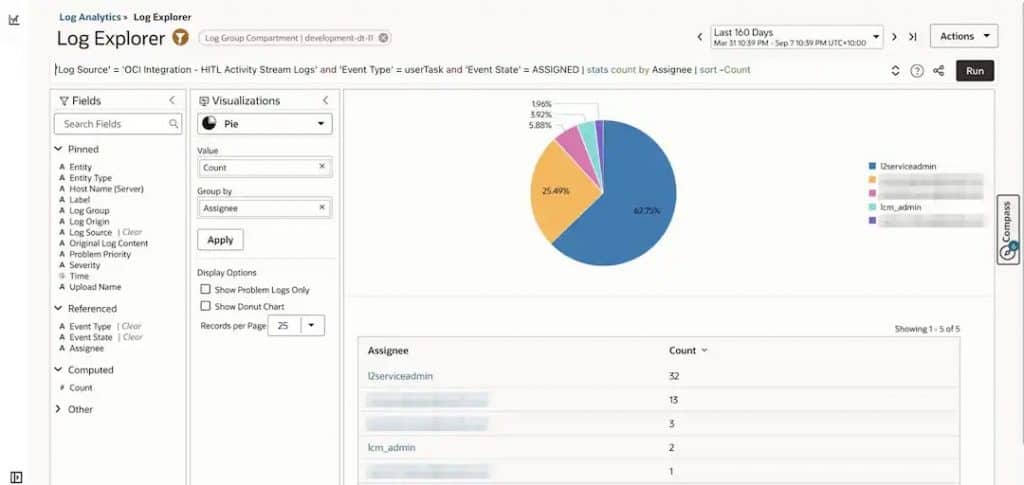Click the Assignee column header
1024x485 pixels.
tap(388, 351)
